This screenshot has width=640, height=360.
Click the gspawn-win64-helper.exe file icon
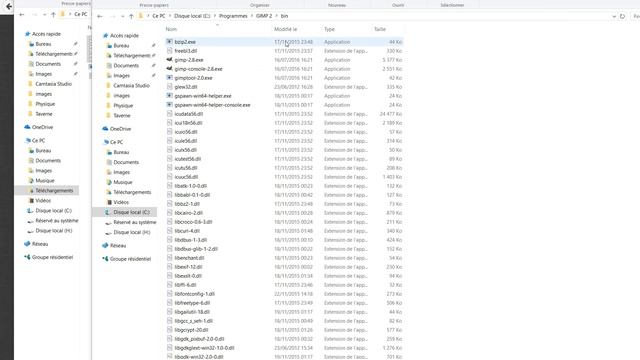(x=169, y=96)
